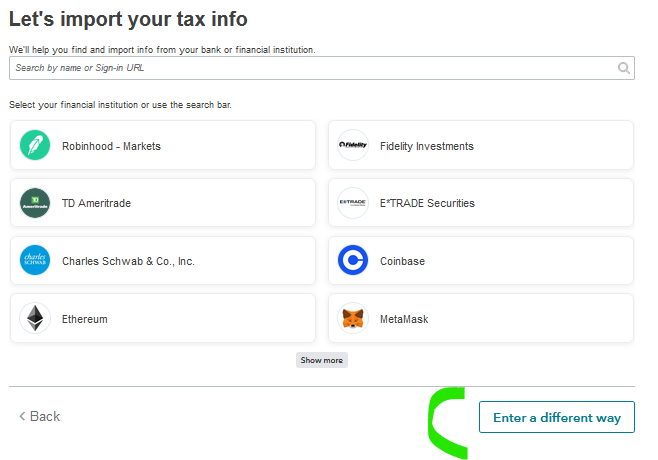The height and width of the screenshot is (460, 658).
Task: Choose the MetaMask label
Action: pos(404,319)
